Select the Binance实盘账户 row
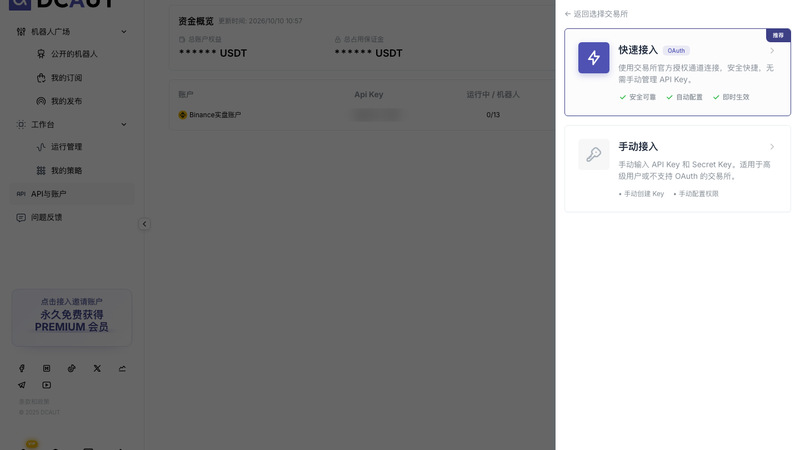The width and height of the screenshot is (800, 450). click(362, 115)
